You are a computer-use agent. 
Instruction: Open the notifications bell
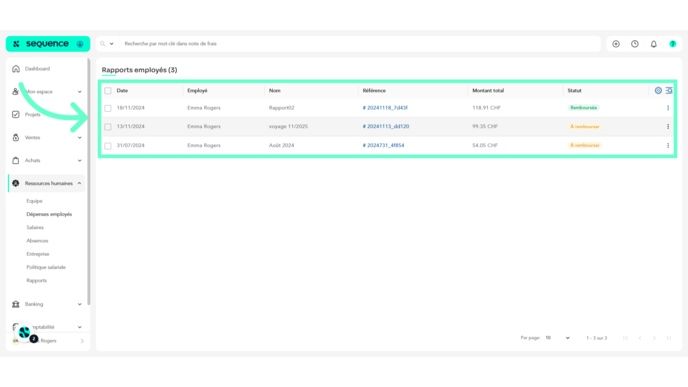pos(654,44)
